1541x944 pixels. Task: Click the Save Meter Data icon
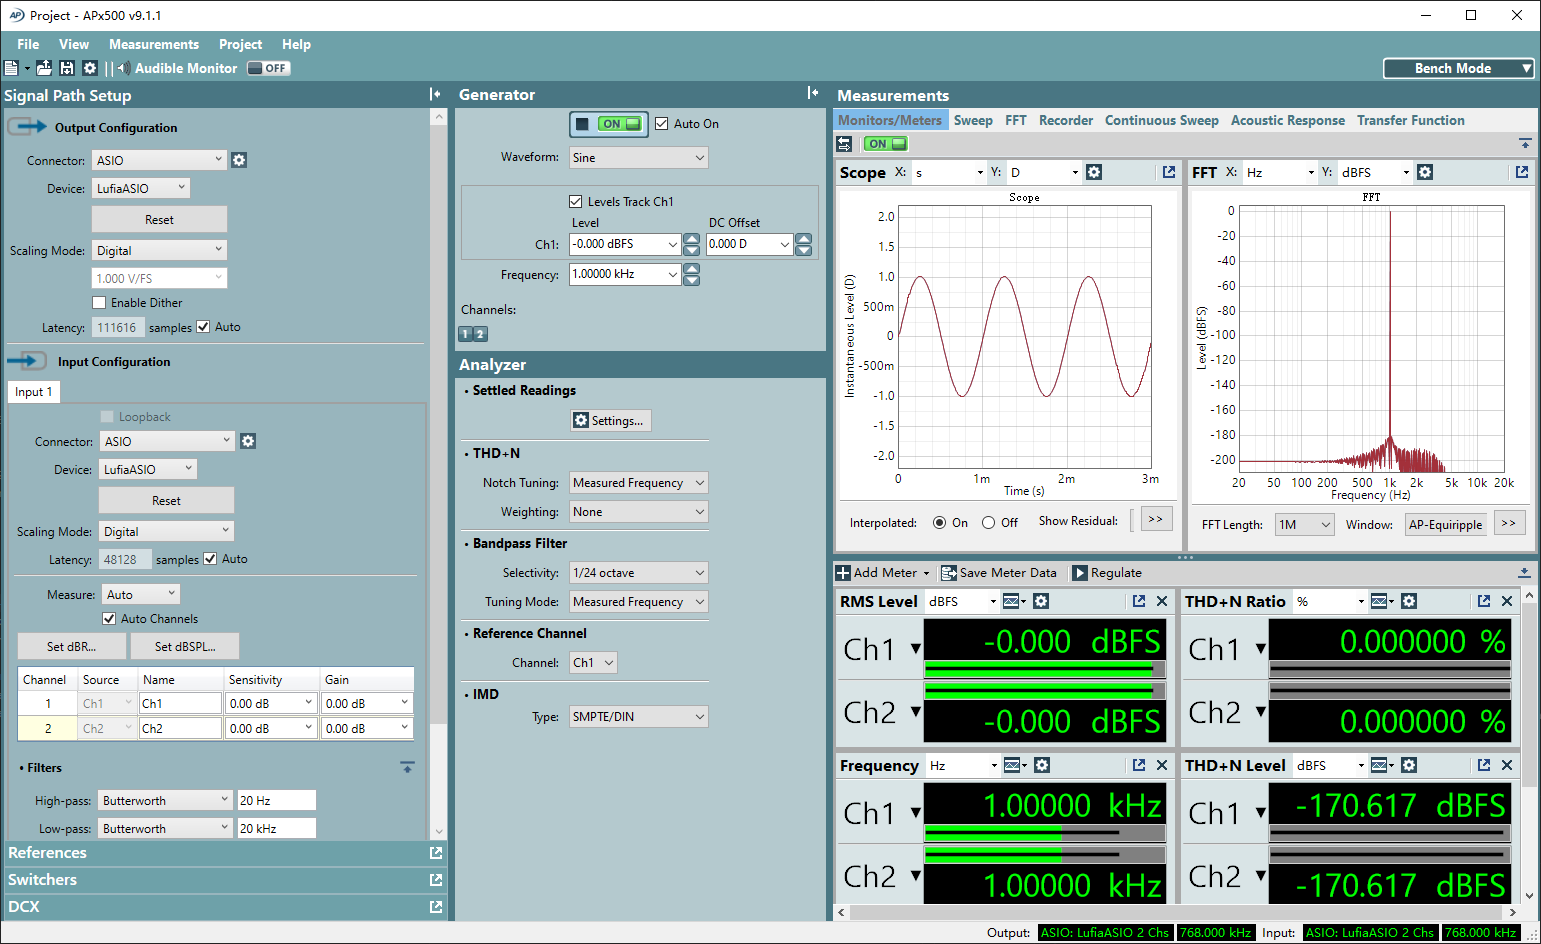pos(949,573)
